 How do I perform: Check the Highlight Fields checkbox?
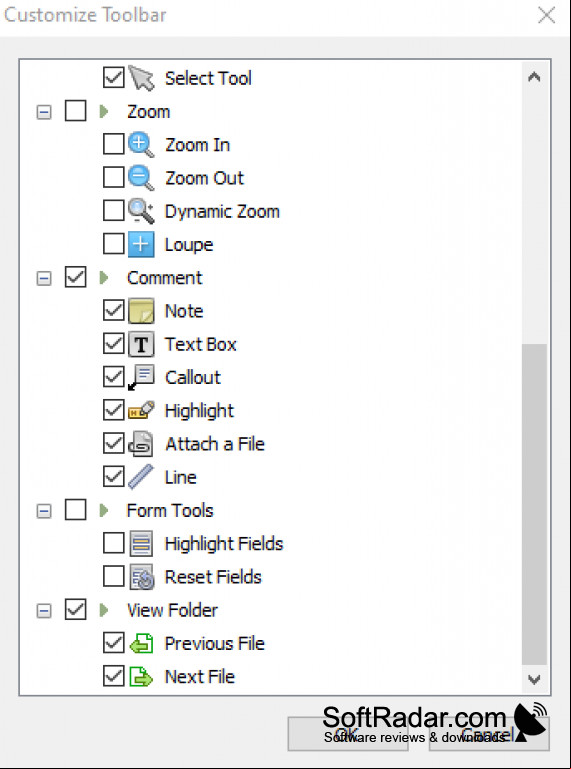point(114,544)
